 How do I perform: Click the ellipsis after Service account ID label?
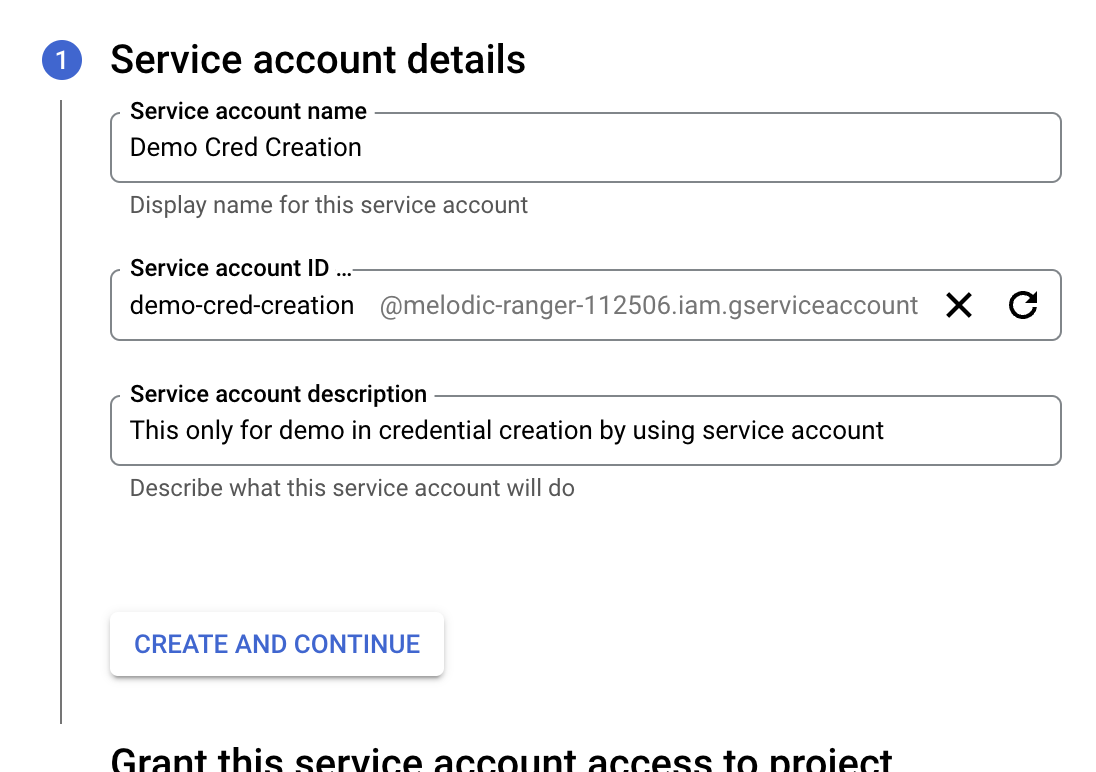pos(343,269)
